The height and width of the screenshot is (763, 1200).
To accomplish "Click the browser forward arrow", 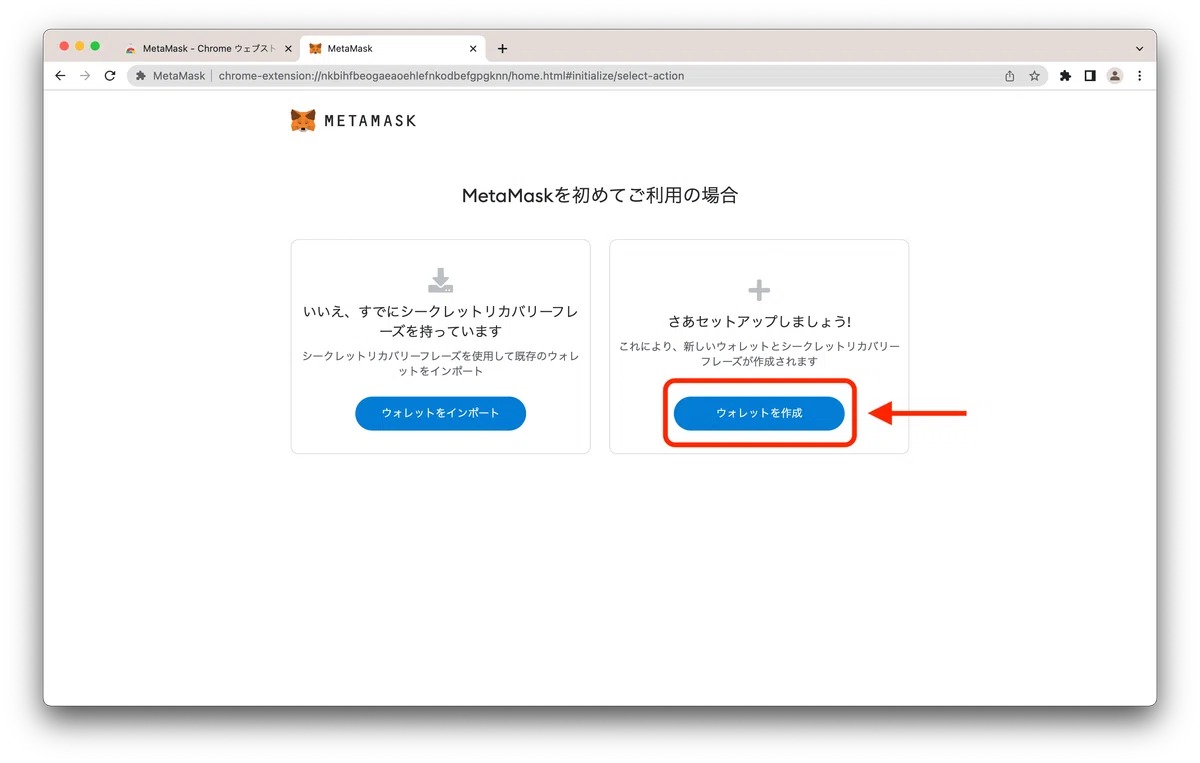I will [85, 76].
